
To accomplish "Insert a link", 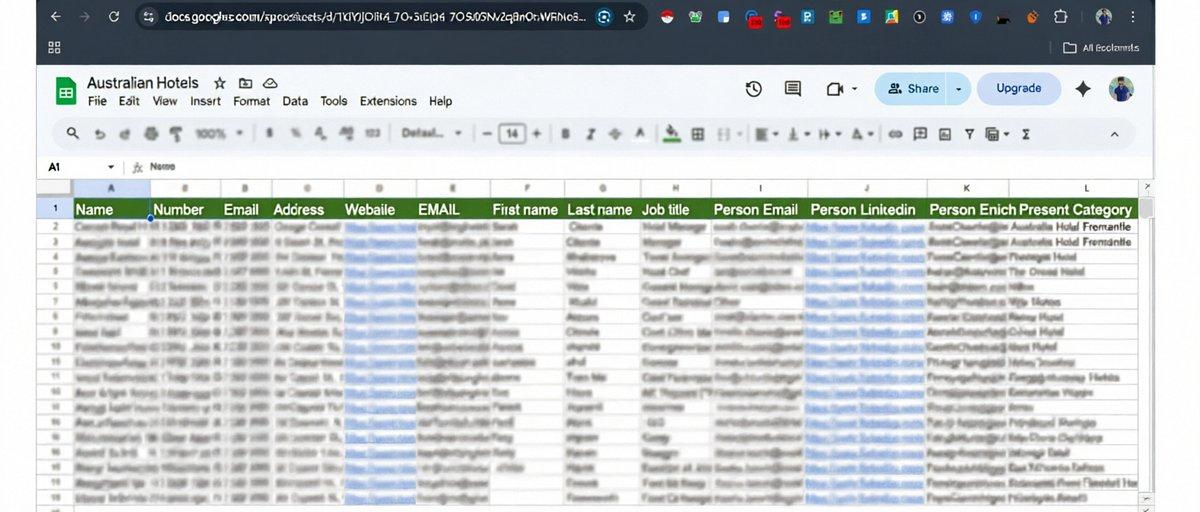I will coord(895,134).
